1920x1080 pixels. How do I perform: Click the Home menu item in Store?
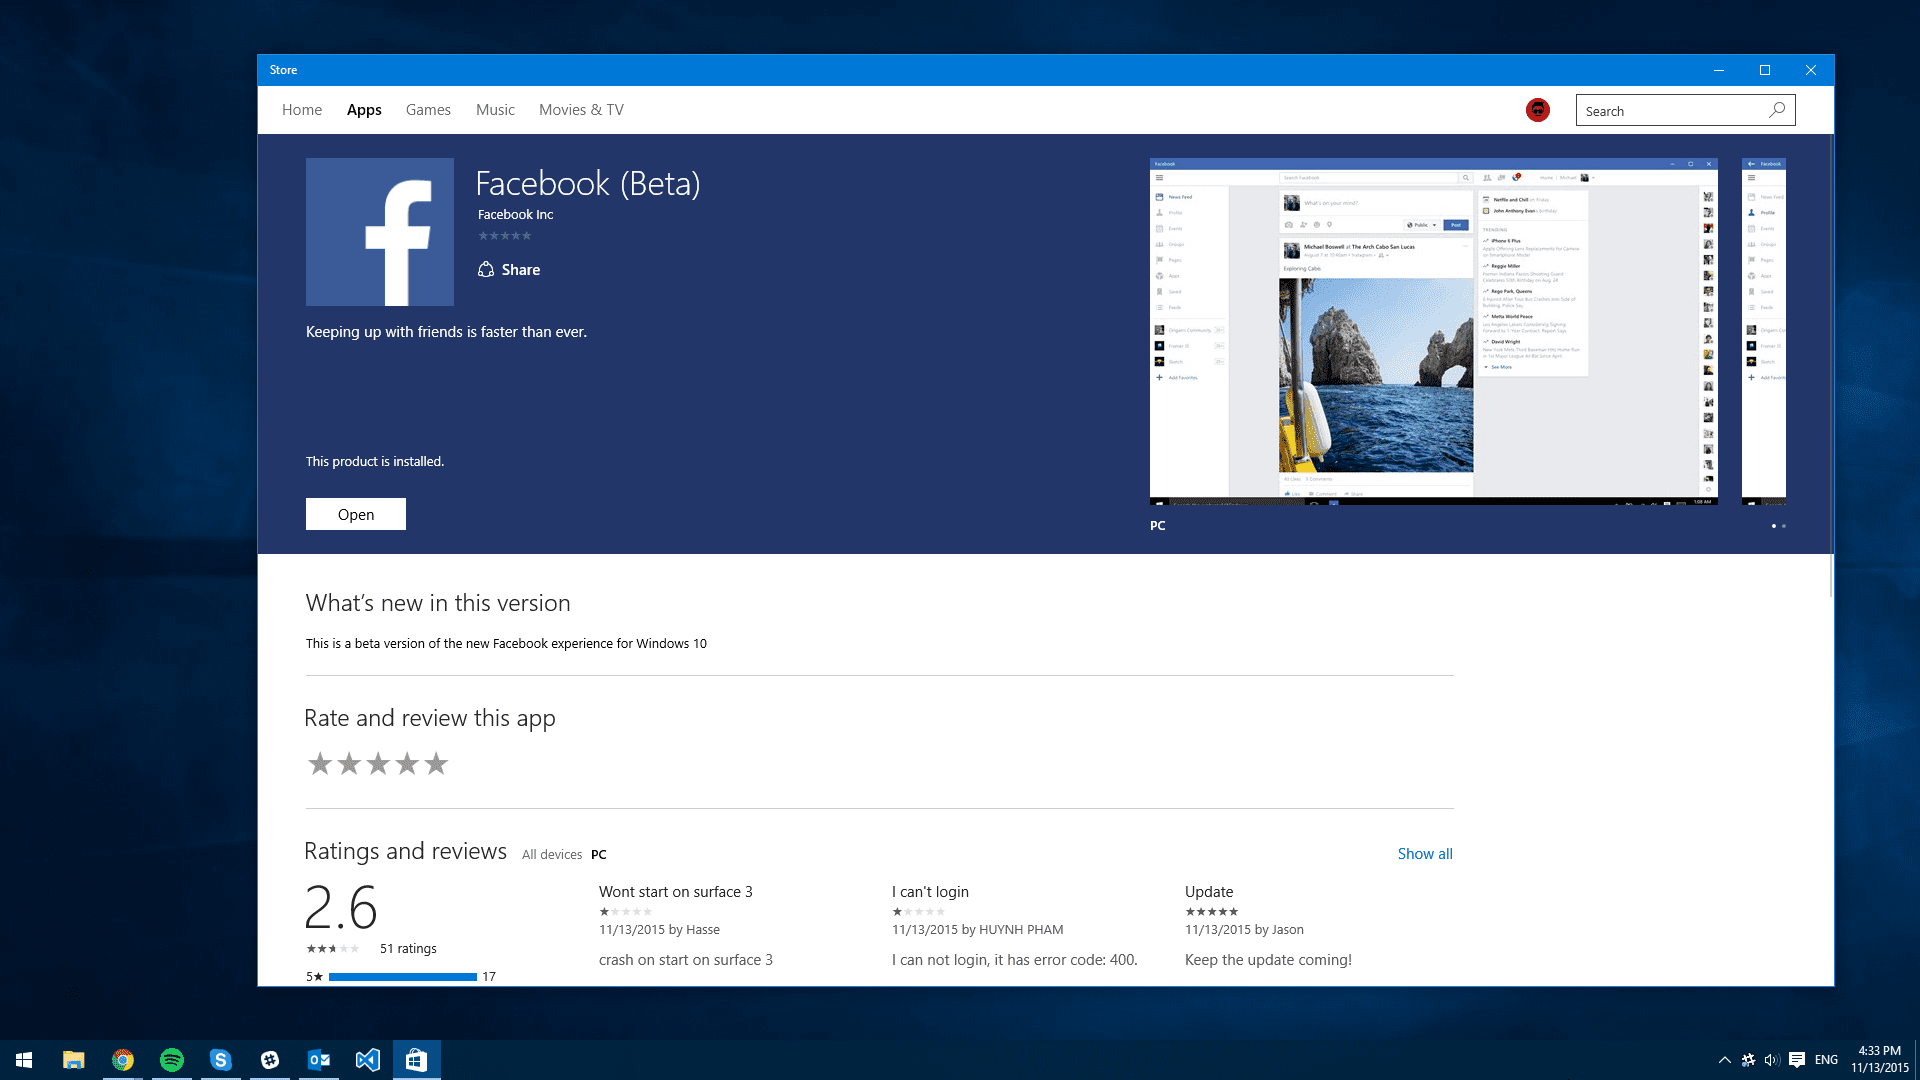(302, 109)
